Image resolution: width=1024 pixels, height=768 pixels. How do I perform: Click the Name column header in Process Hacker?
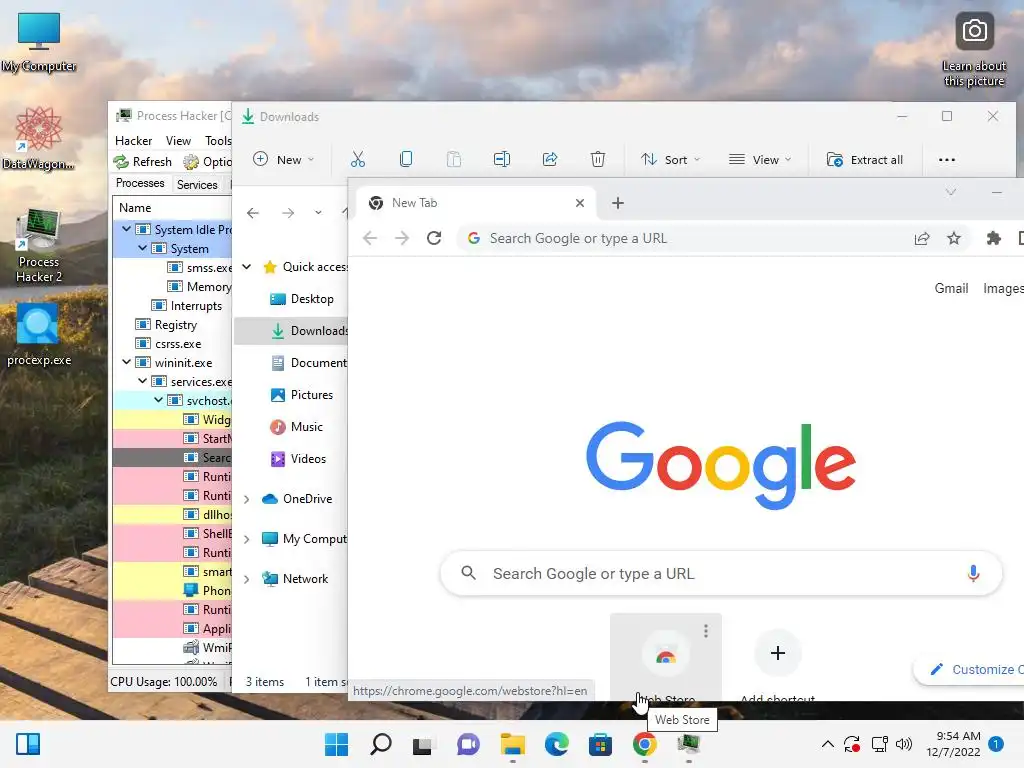coord(172,208)
